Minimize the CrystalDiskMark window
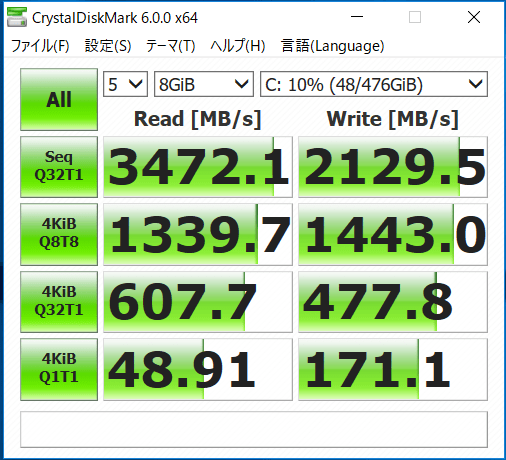 (x=357, y=17)
